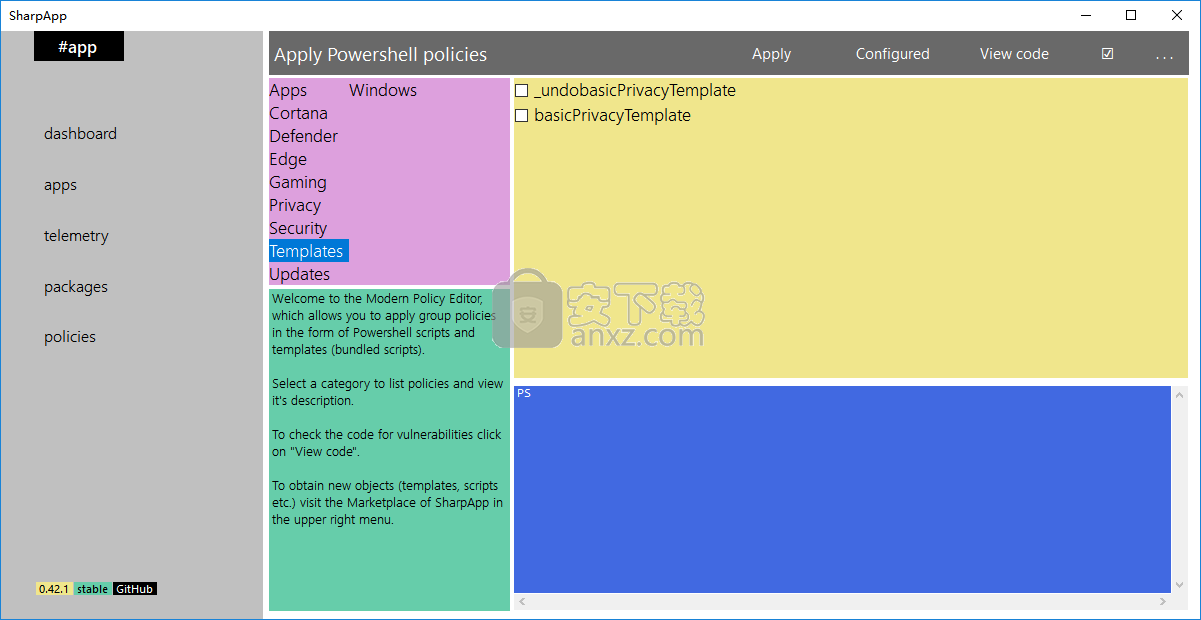This screenshot has width=1201, height=620.
Task: Select the Updates category
Action: pyautogui.click(x=299, y=274)
